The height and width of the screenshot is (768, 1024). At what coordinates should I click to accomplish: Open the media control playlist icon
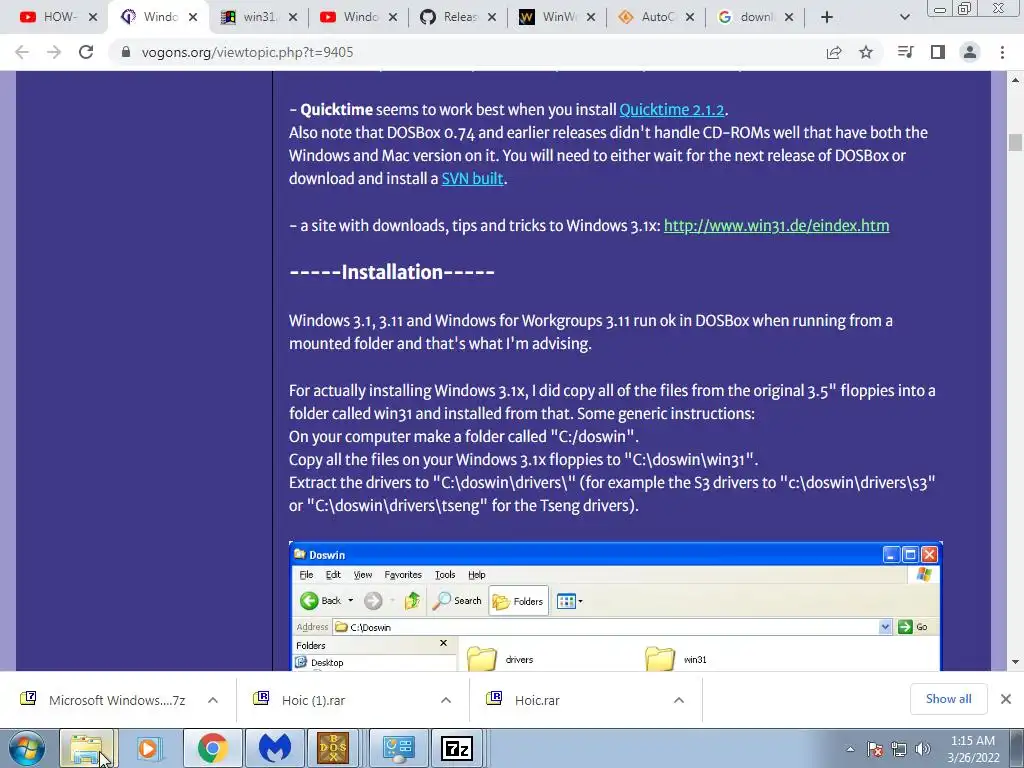point(905,52)
